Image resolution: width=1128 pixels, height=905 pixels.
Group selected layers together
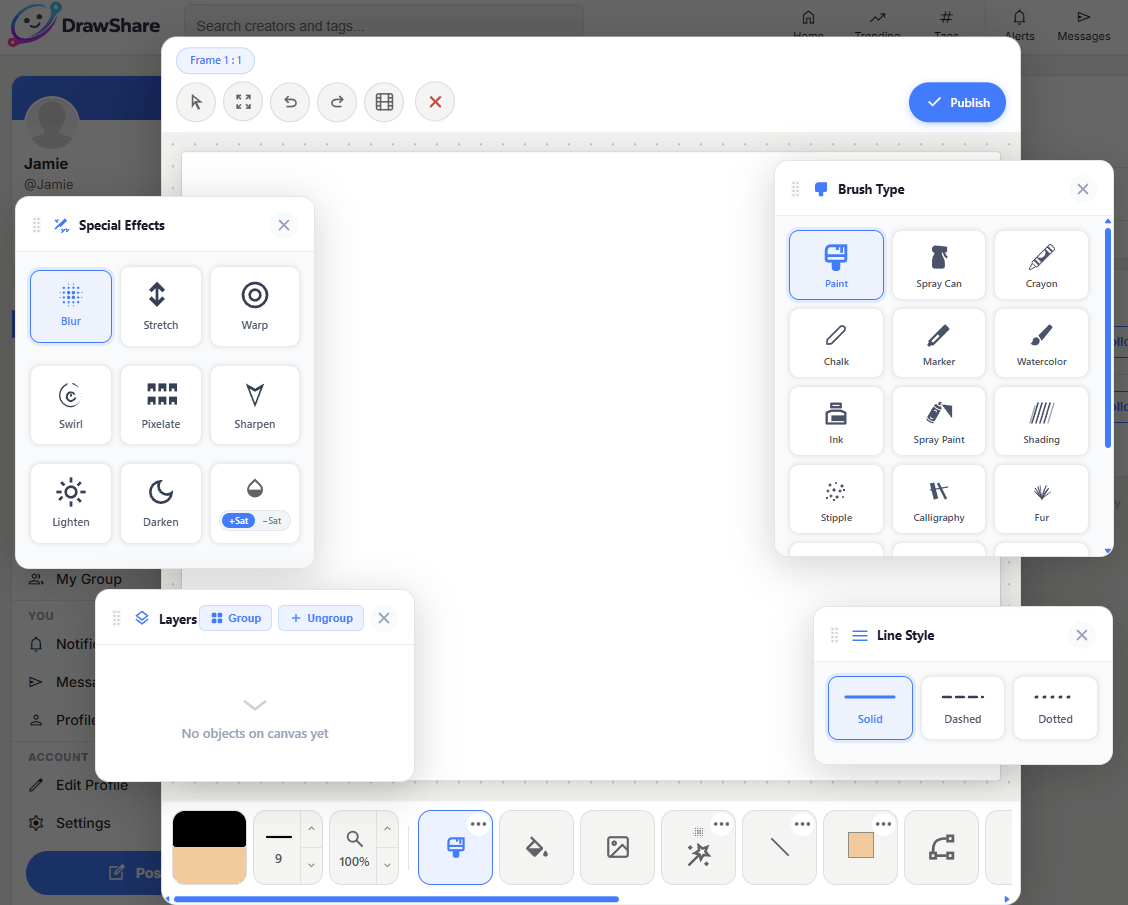[x=235, y=618]
